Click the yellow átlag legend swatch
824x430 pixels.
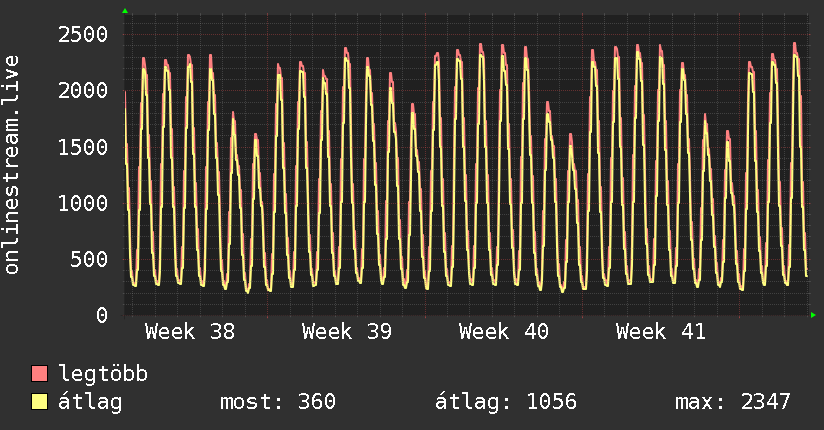click(39, 402)
